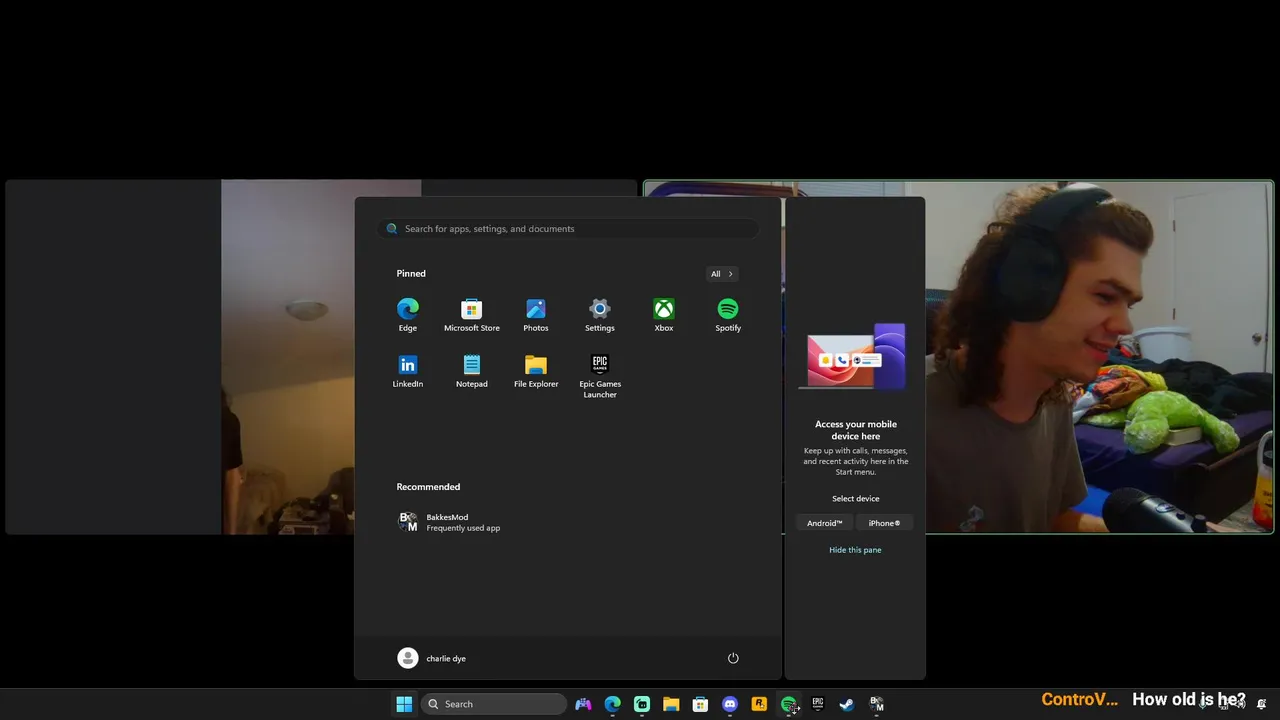Select iPhone as the mobile device
This screenshot has width=1280, height=720.
(884, 523)
